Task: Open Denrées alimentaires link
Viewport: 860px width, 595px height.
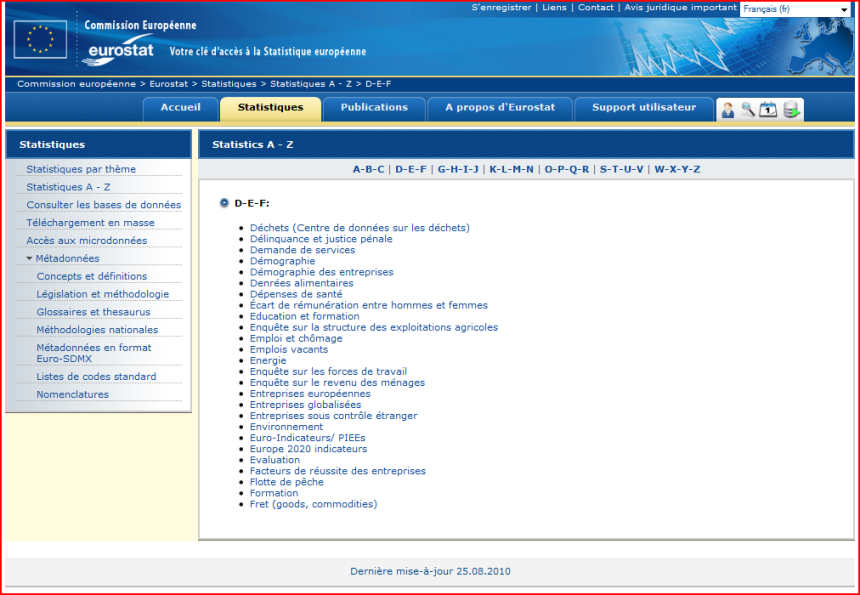Action: point(302,284)
